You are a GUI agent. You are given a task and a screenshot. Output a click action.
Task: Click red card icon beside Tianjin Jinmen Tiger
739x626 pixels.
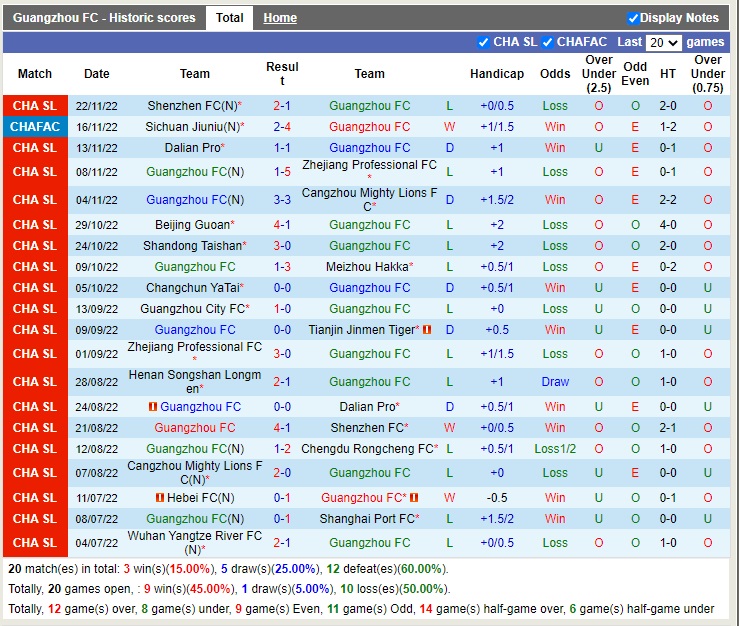coord(427,330)
